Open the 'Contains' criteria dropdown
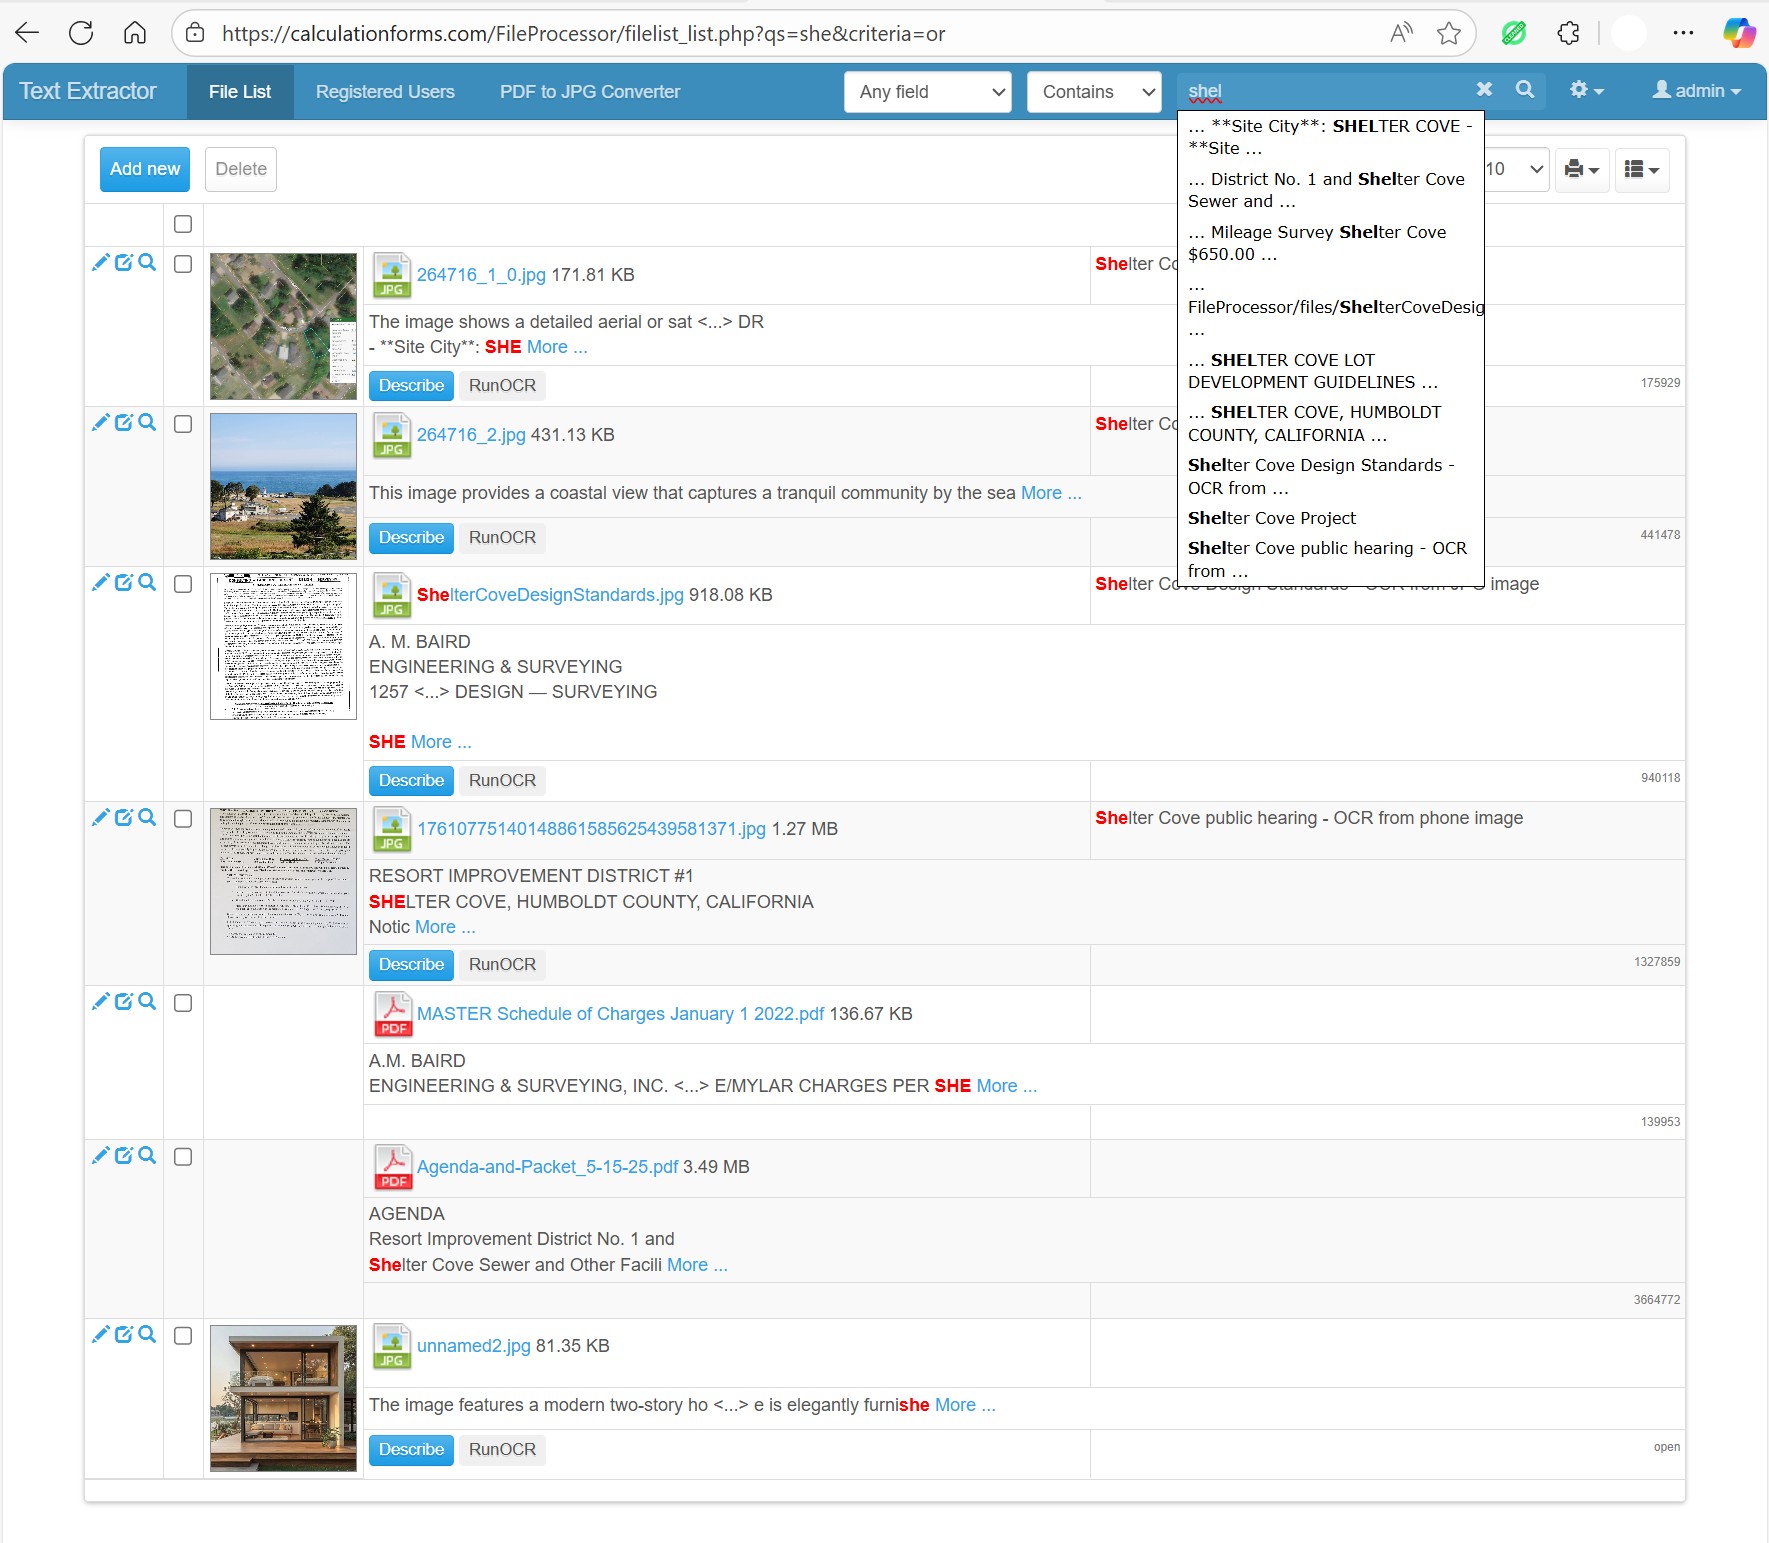The image size is (1769, 1543). point(1093,92)
